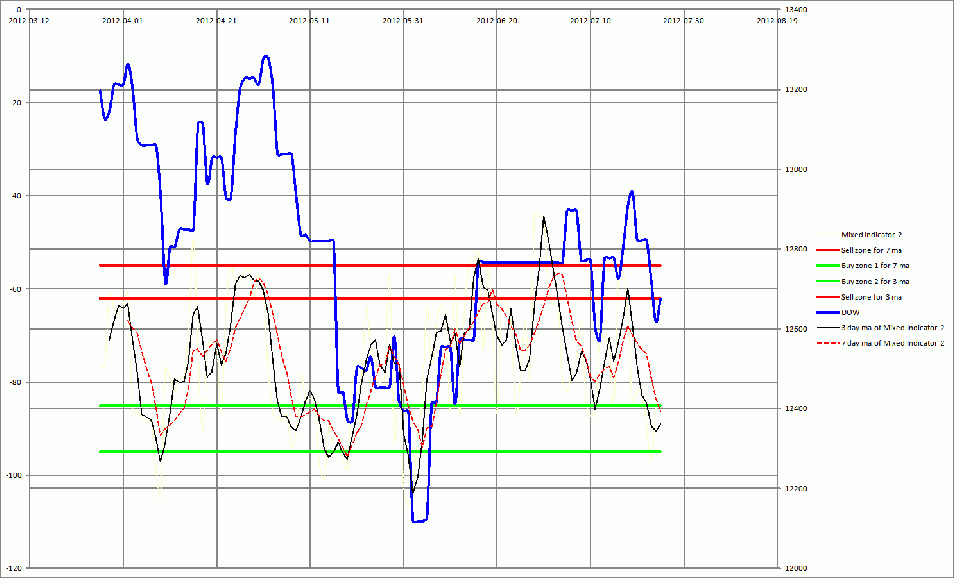Image resolution: width=960 pixels, height=584 pixels.
Task: Click the 2012 04 01 date axis label
Action: 122,20
